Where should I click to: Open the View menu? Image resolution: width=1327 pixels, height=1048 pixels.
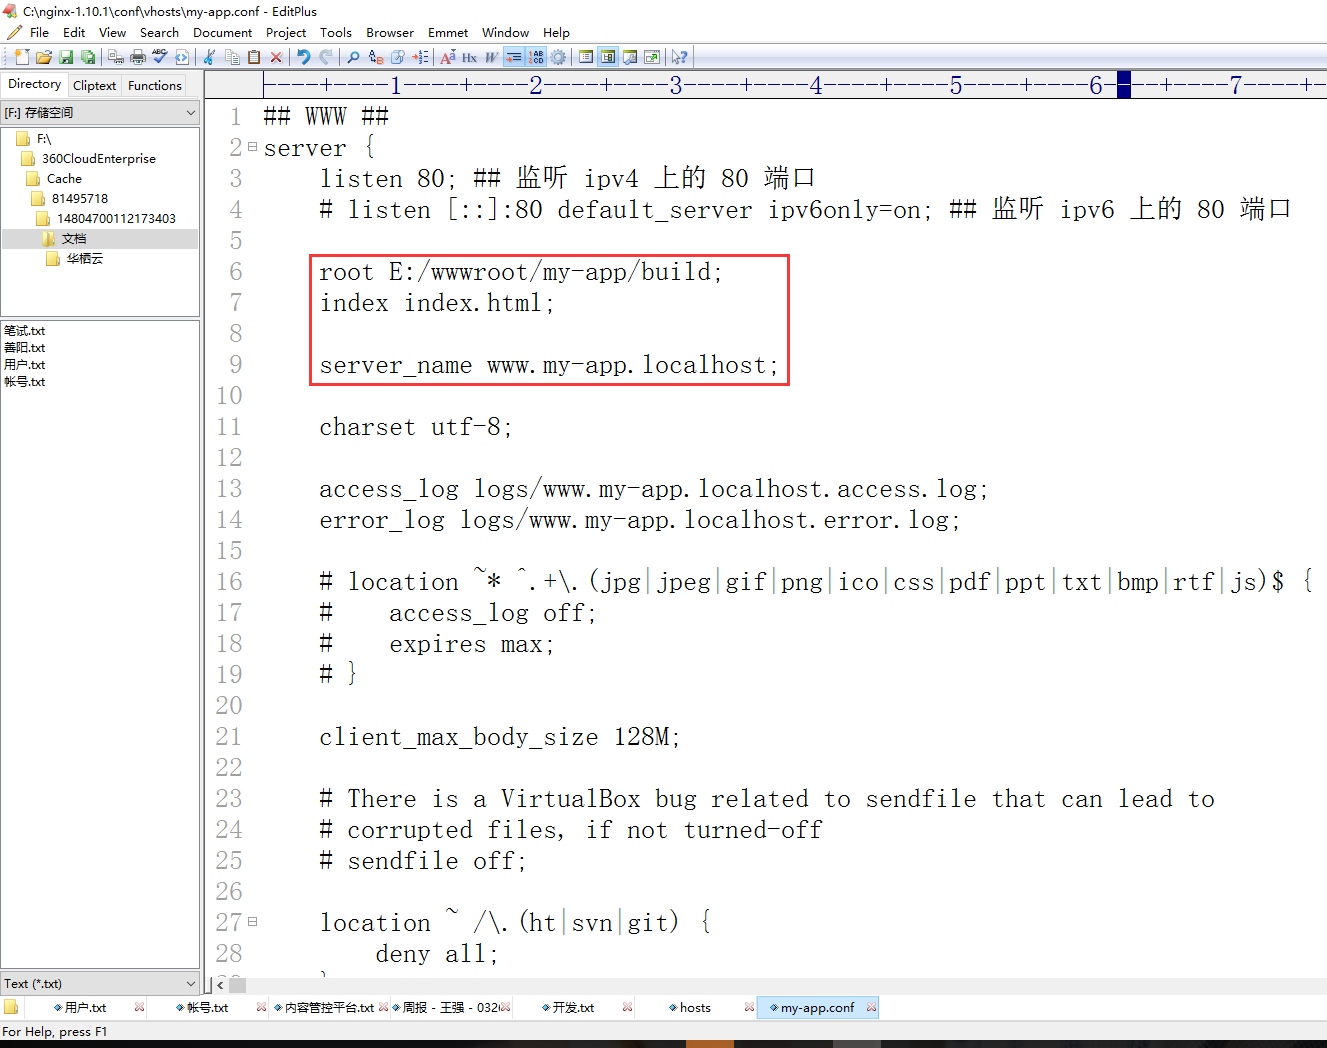(112, 32)
